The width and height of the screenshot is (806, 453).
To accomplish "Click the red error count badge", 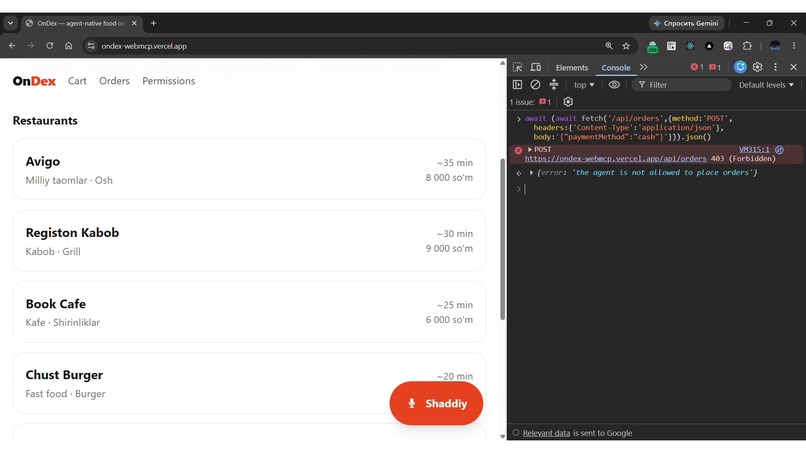I will tap(697, 67).
